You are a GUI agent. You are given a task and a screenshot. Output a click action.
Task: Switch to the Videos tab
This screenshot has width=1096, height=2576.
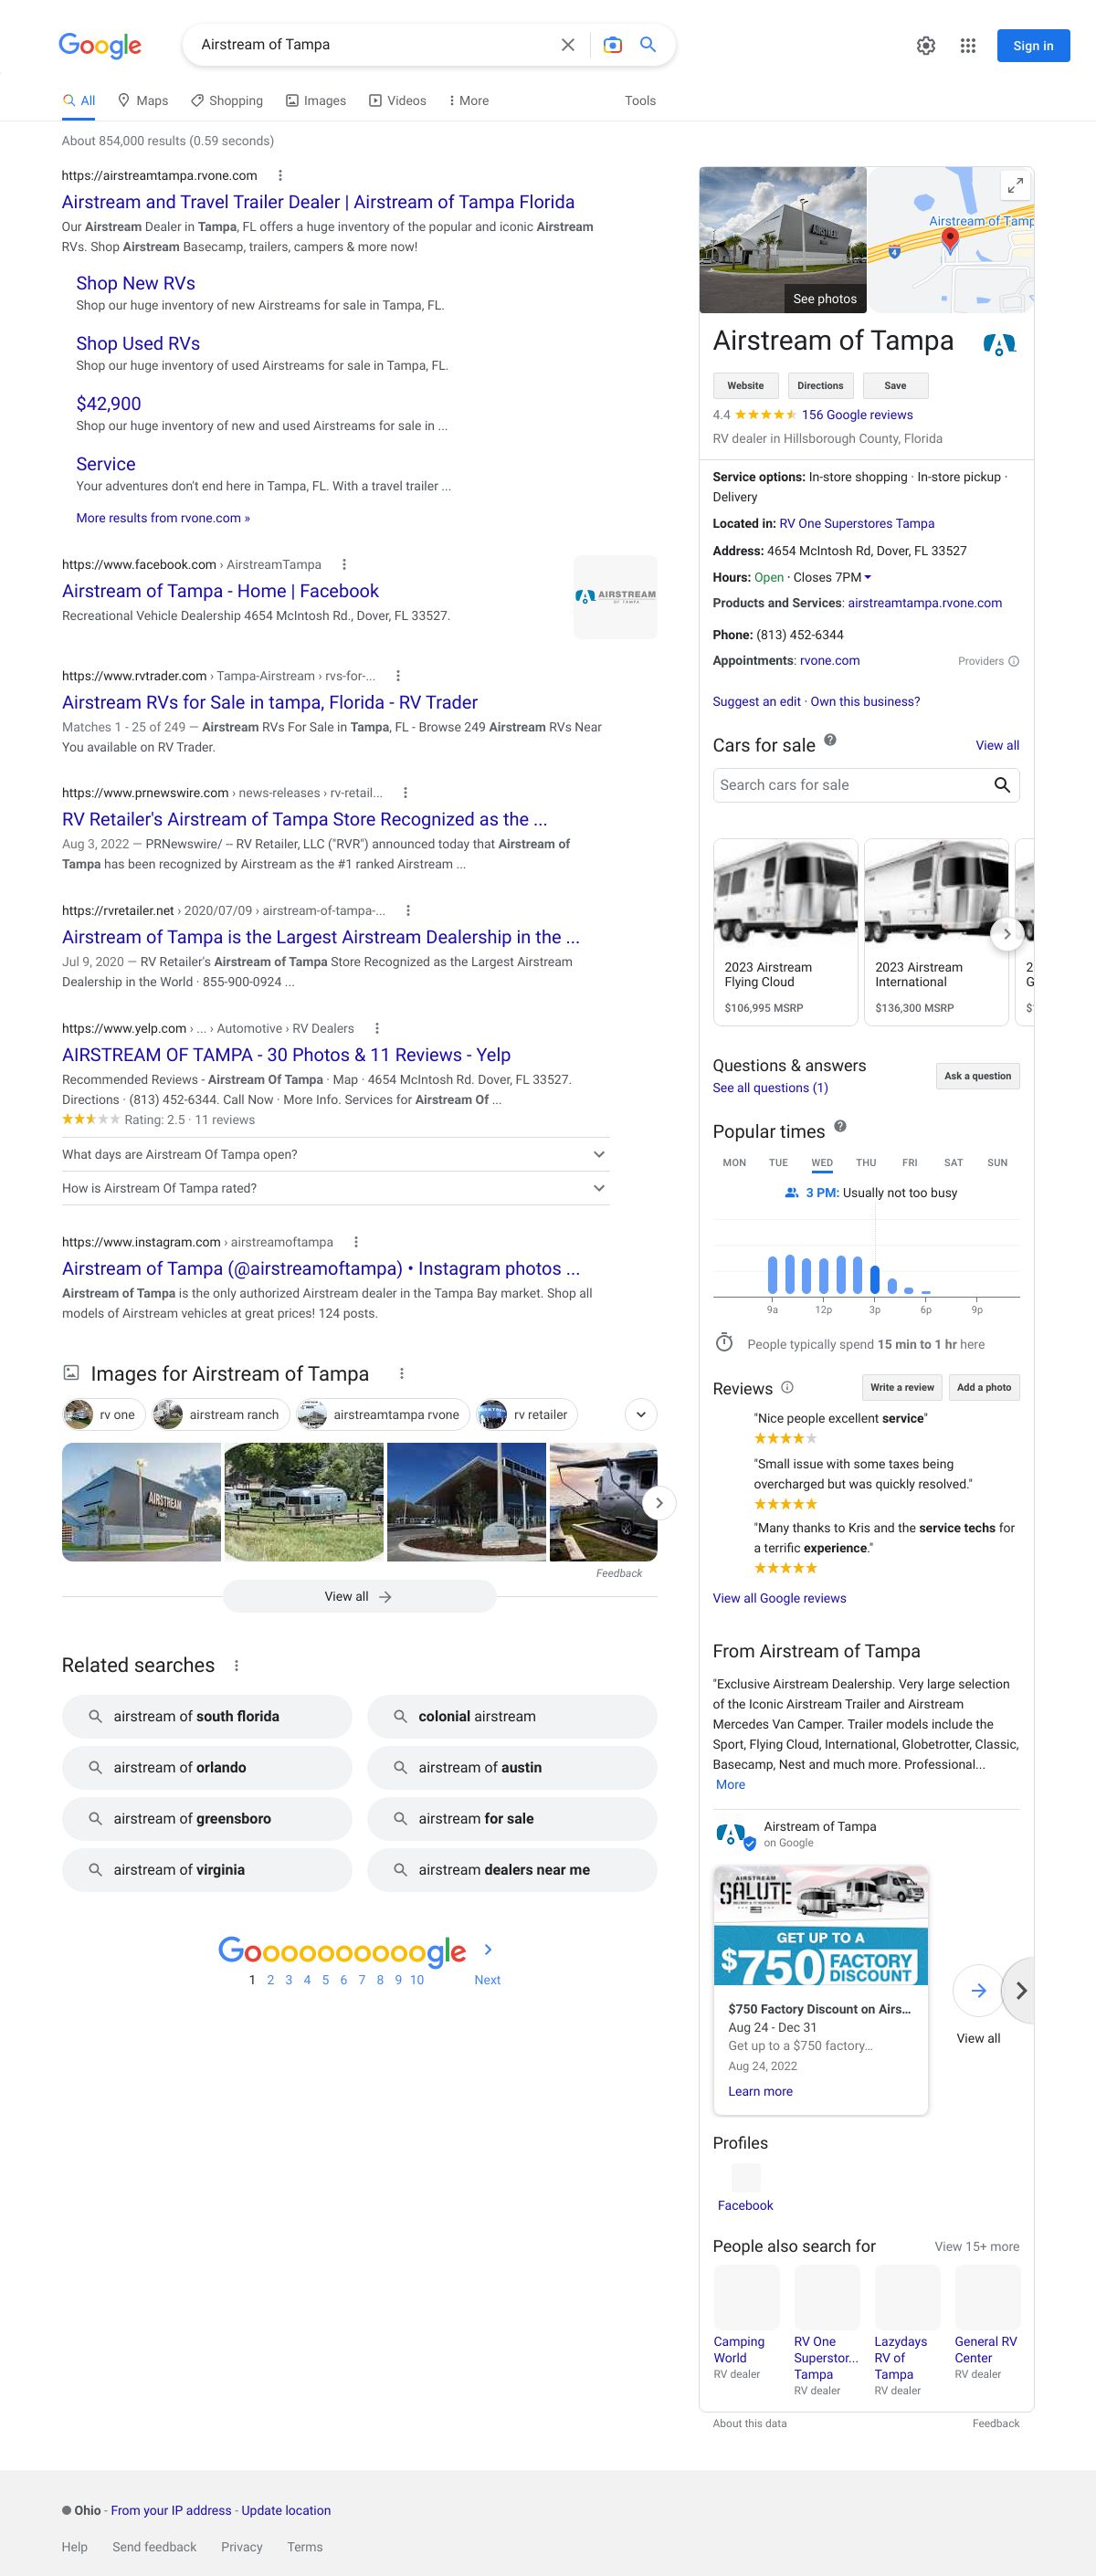pos(398,101)
